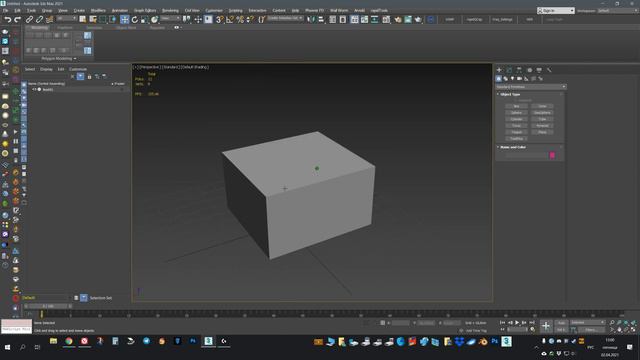Select the Cameras category in Create panel

(520, 78)
